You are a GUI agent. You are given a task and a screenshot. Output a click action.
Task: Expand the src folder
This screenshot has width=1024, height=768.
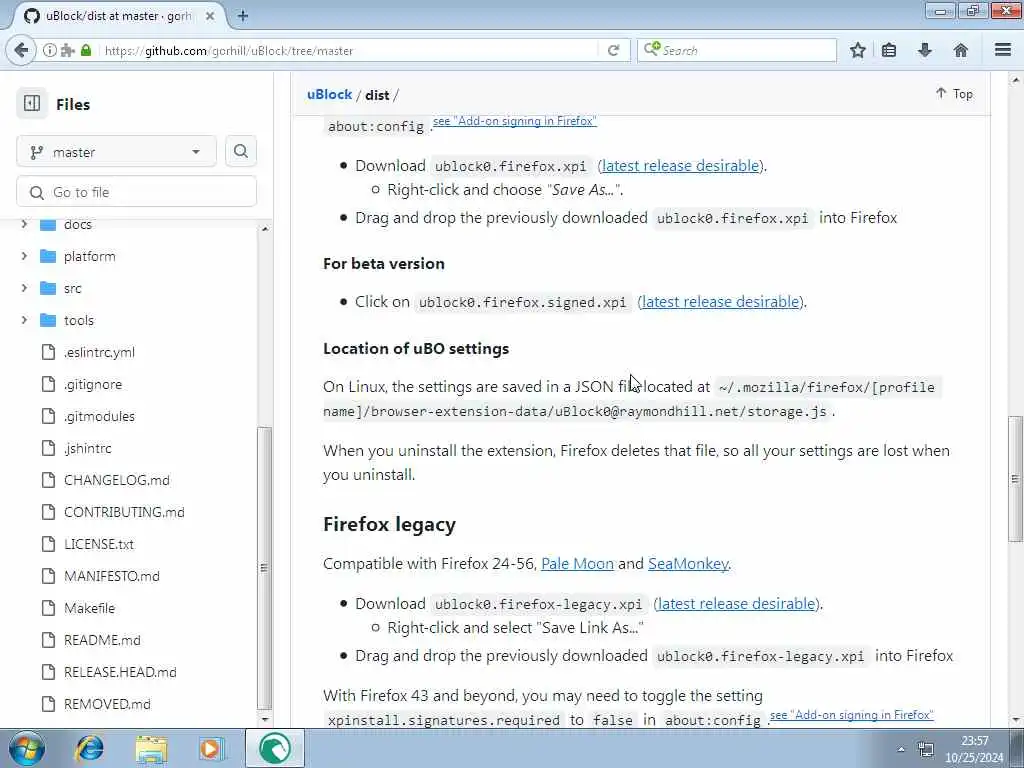coord(24,288)
